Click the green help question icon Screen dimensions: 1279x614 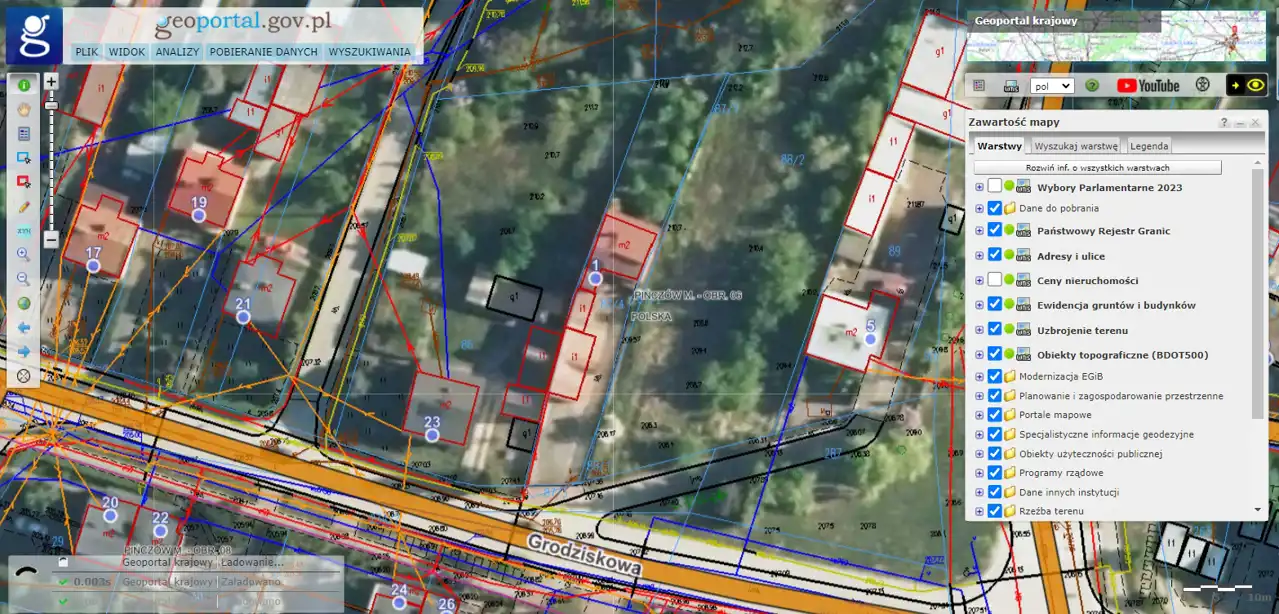point(1092,86)
